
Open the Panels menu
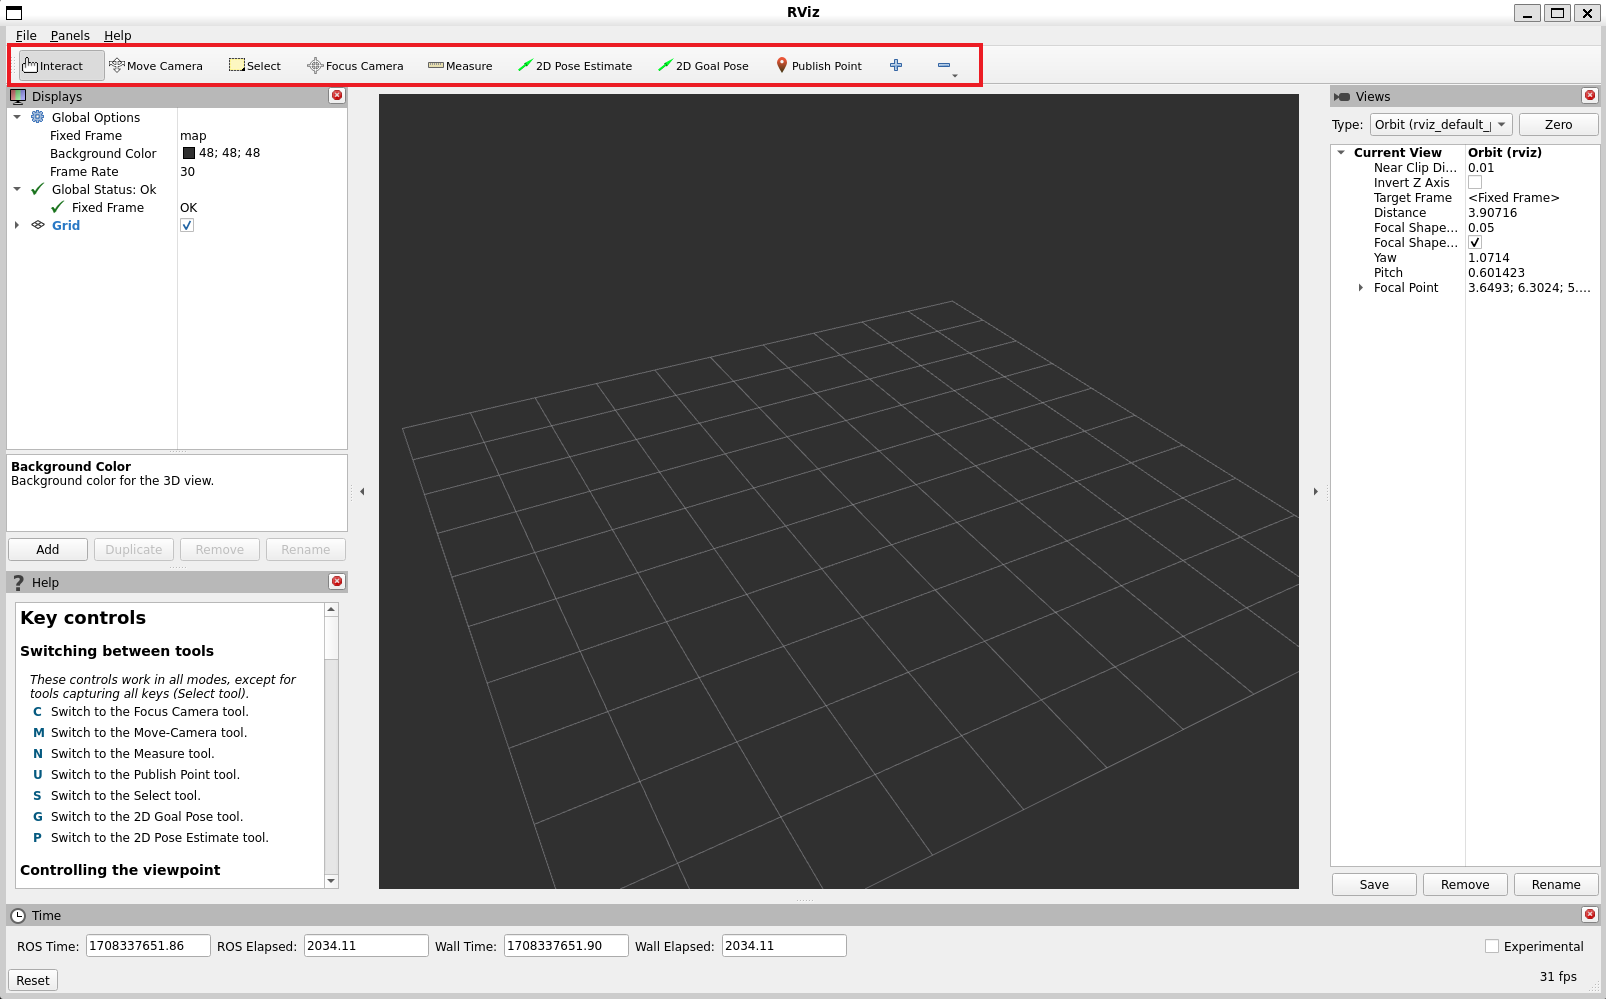point(69,35)
